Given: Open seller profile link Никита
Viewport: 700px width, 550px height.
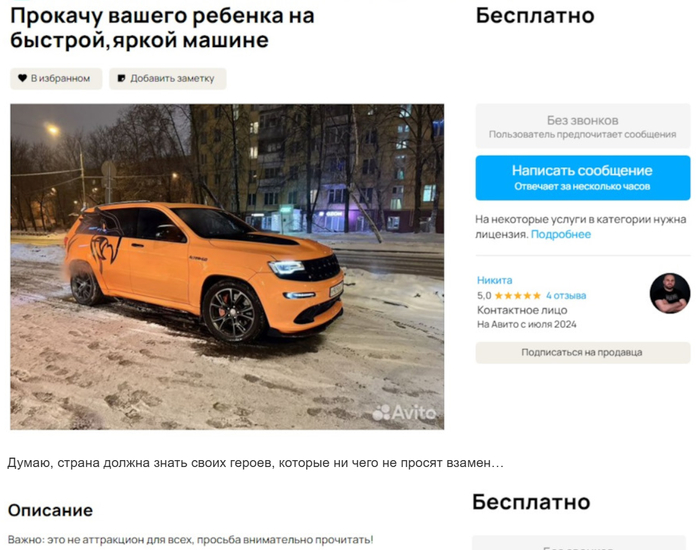Looking at the screenshot, I should click(x=495, y=280).
